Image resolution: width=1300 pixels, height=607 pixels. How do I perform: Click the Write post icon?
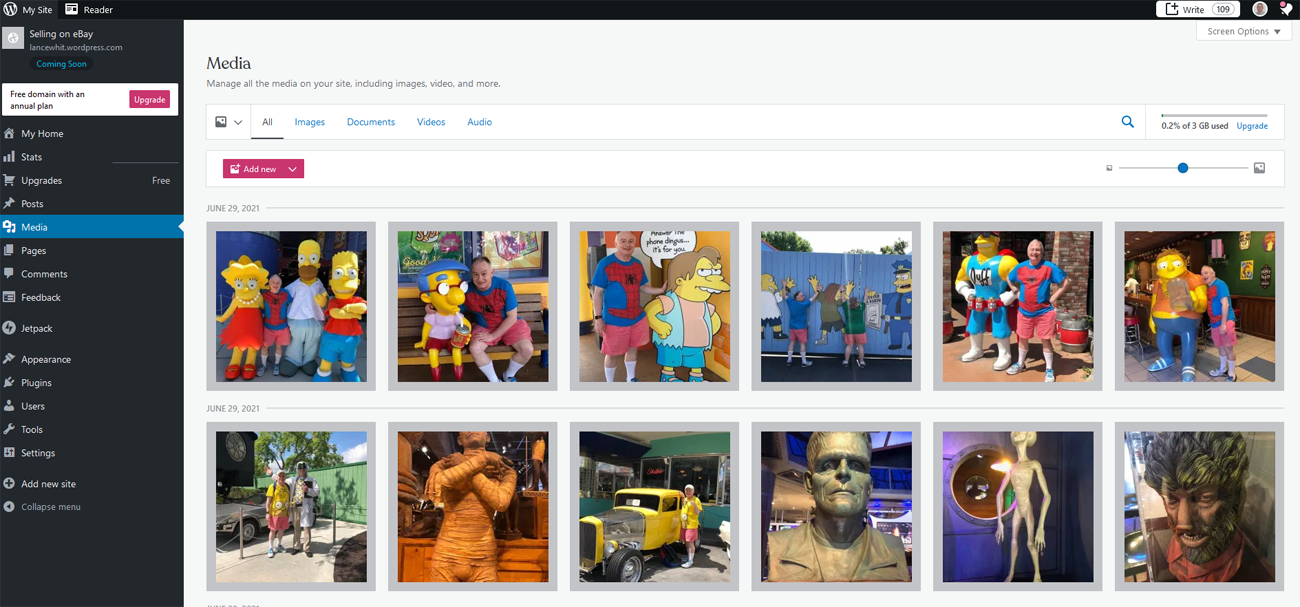coord(1172,9)
